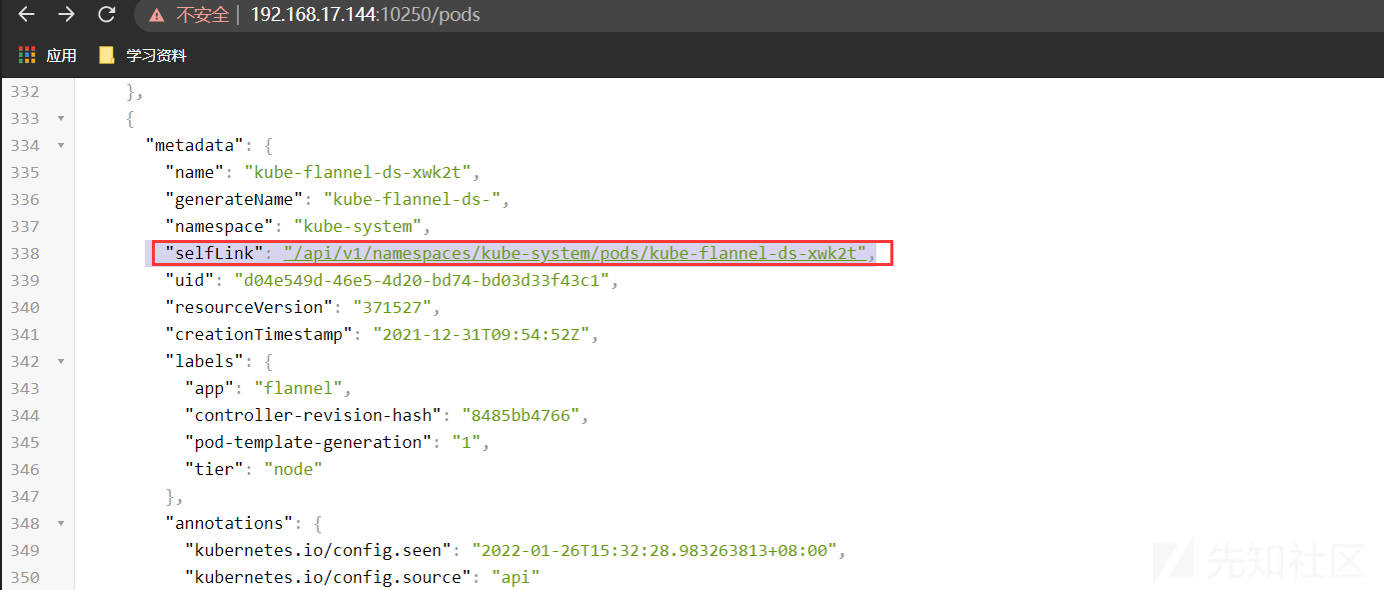Collapse the labels block at line 342
This screenshot has height=590, width=1384.
pos(61,362)
